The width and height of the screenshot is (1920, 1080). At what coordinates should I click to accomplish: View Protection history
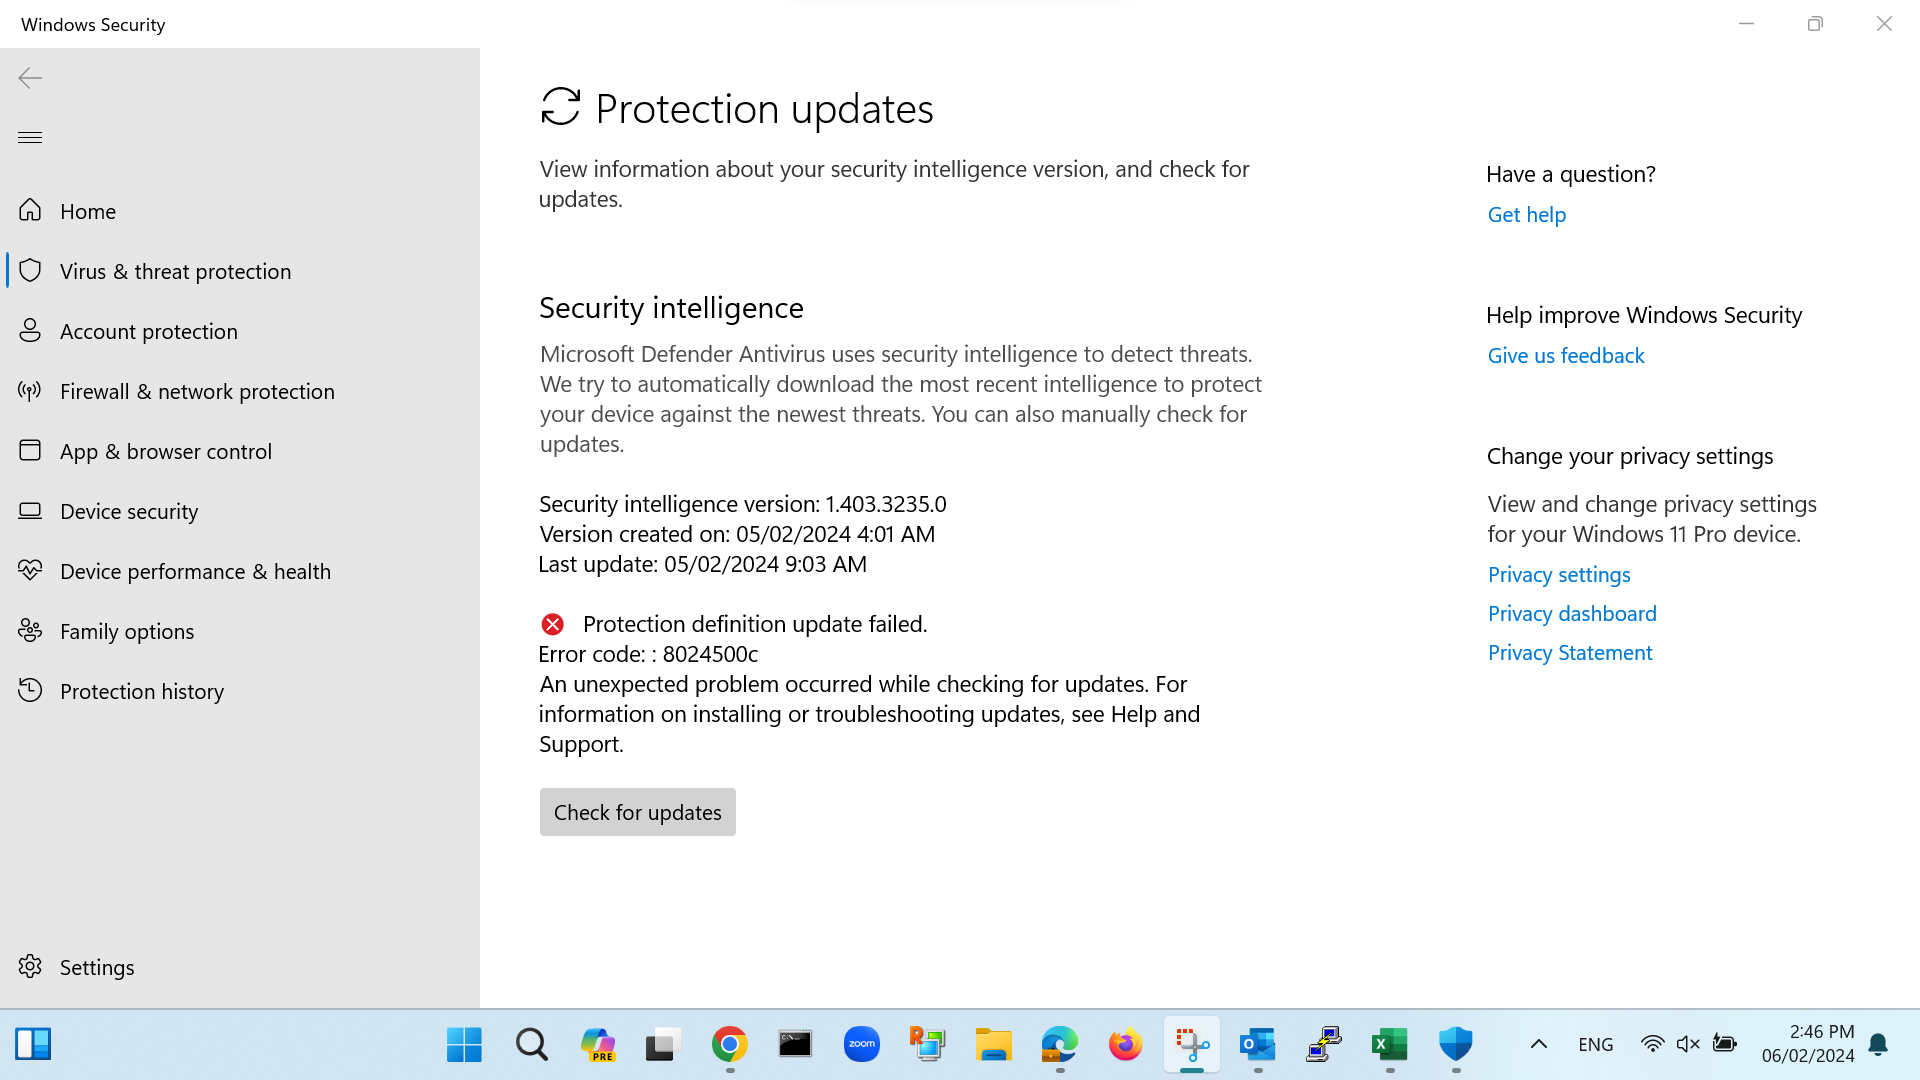pyautogui.click(x=240, y=691)
